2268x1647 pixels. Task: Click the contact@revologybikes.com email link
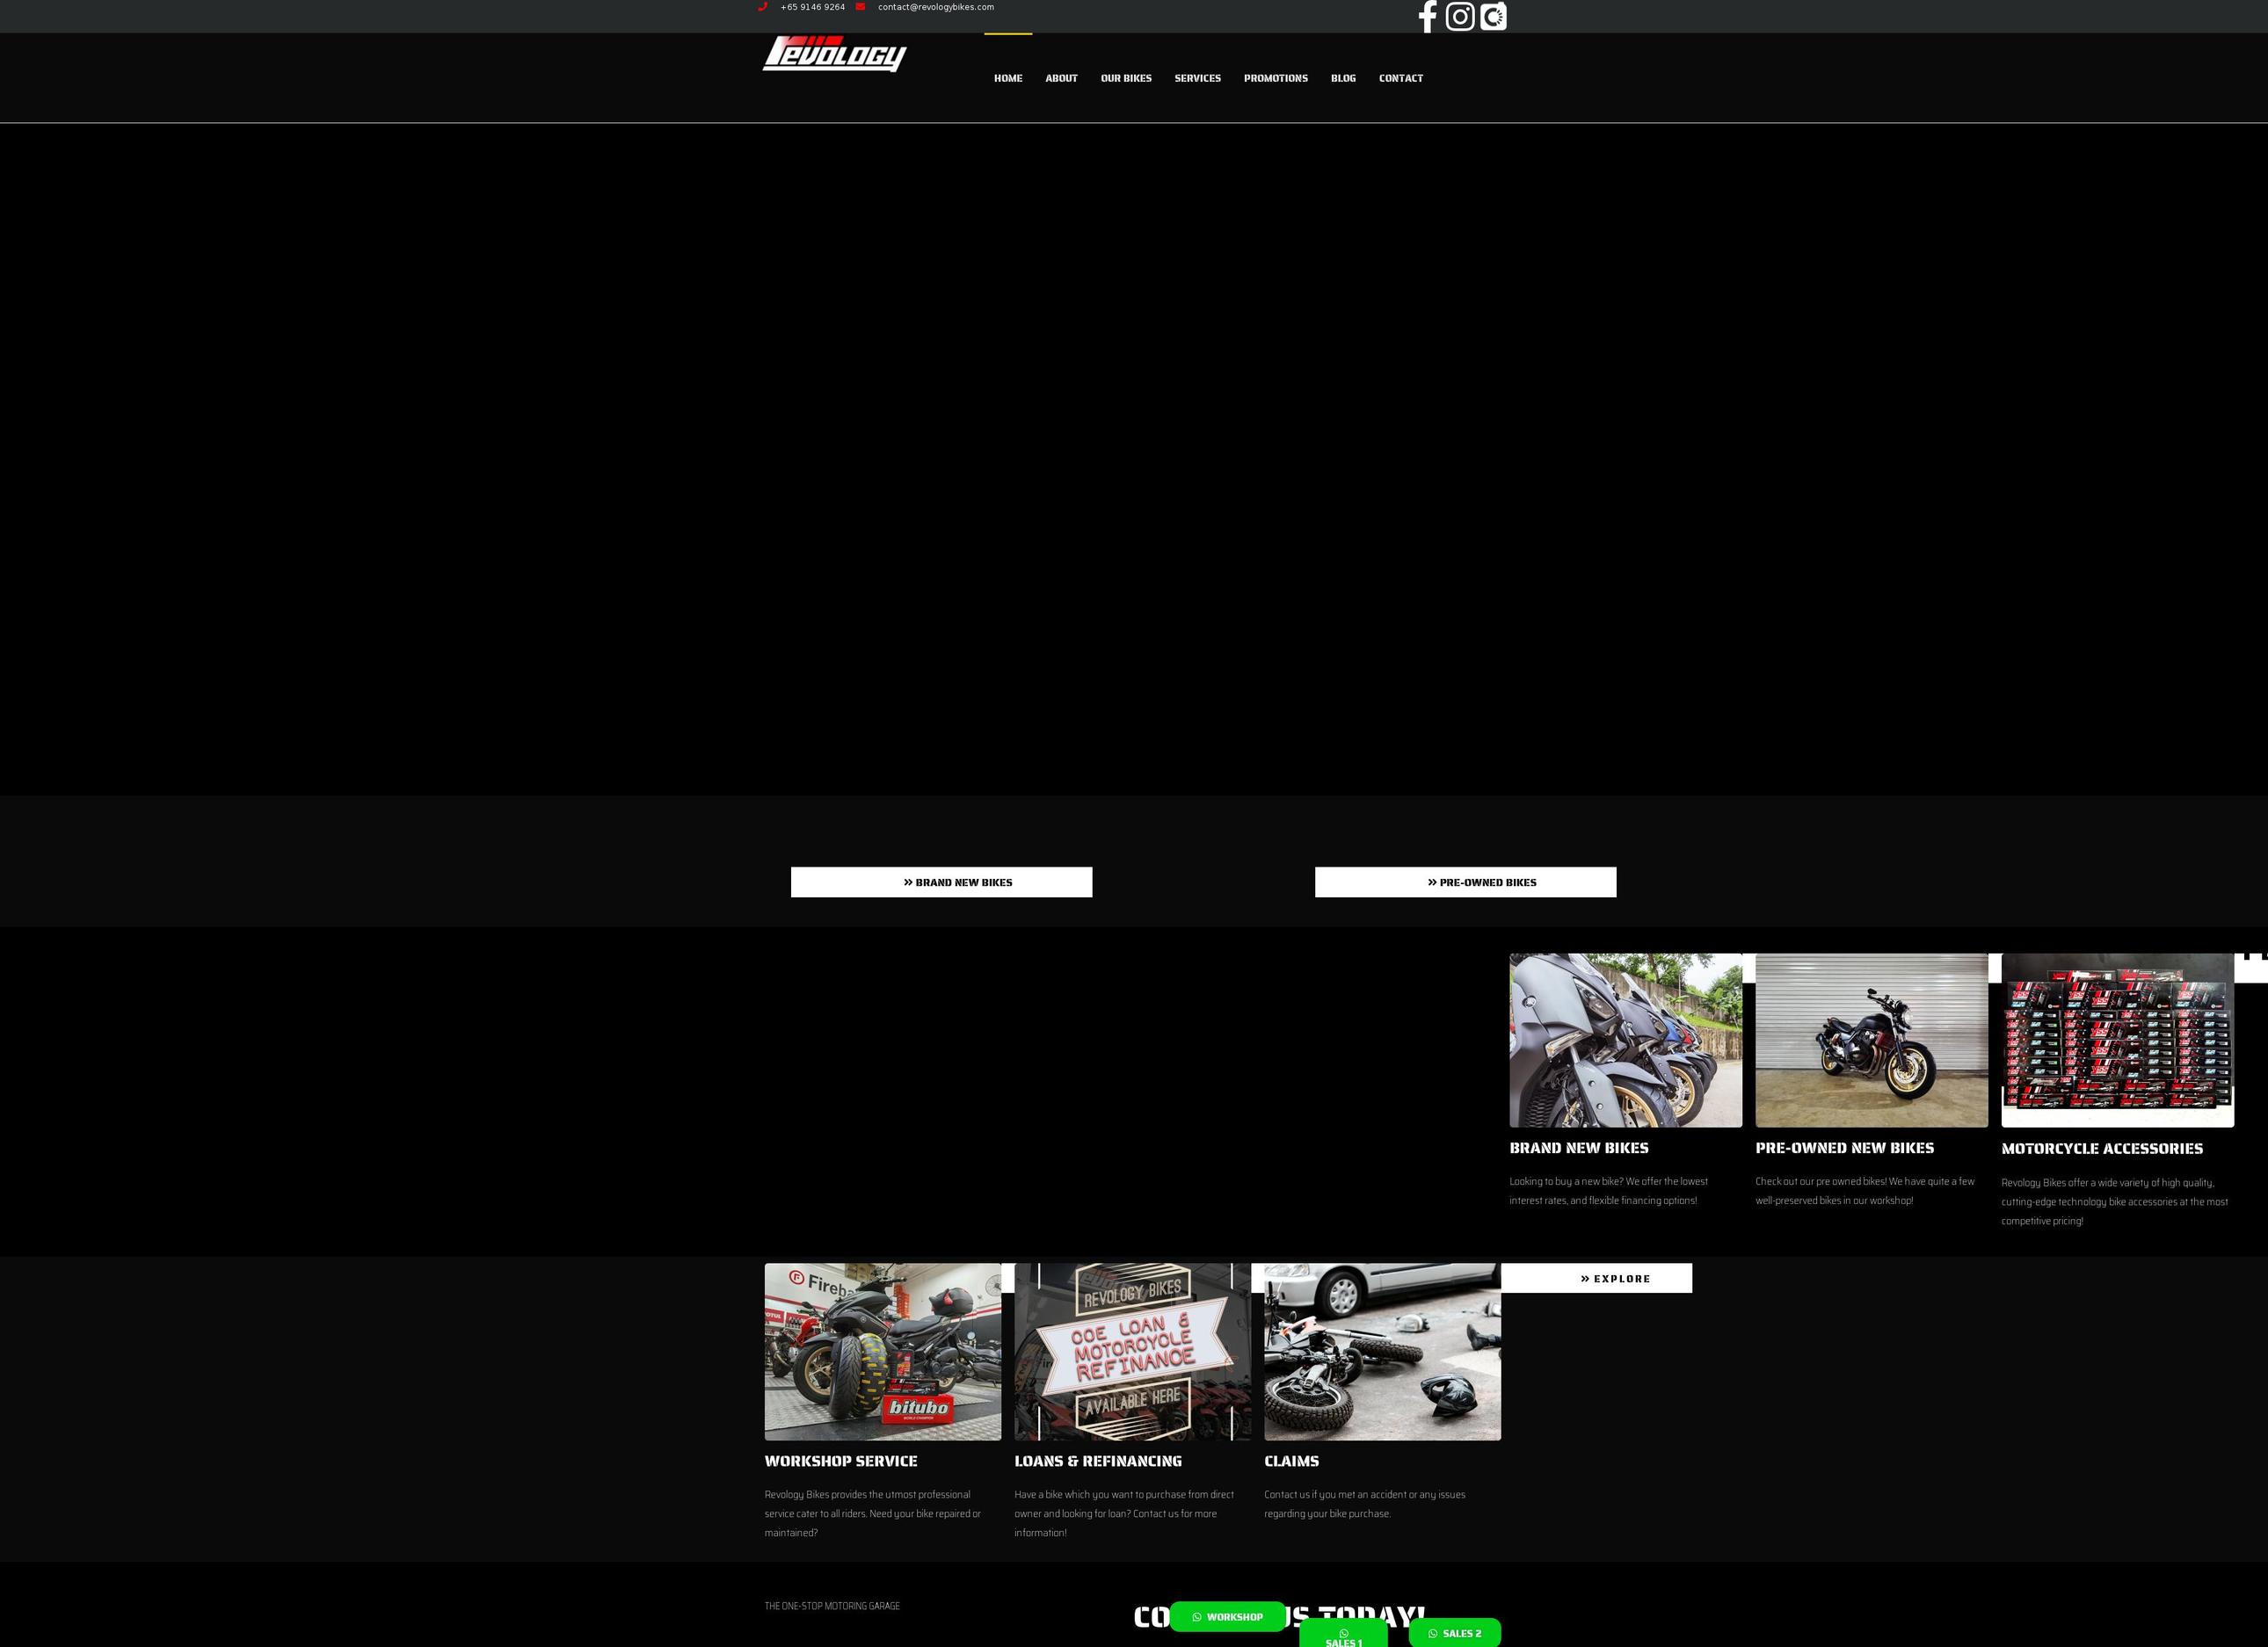click(936, 7)
